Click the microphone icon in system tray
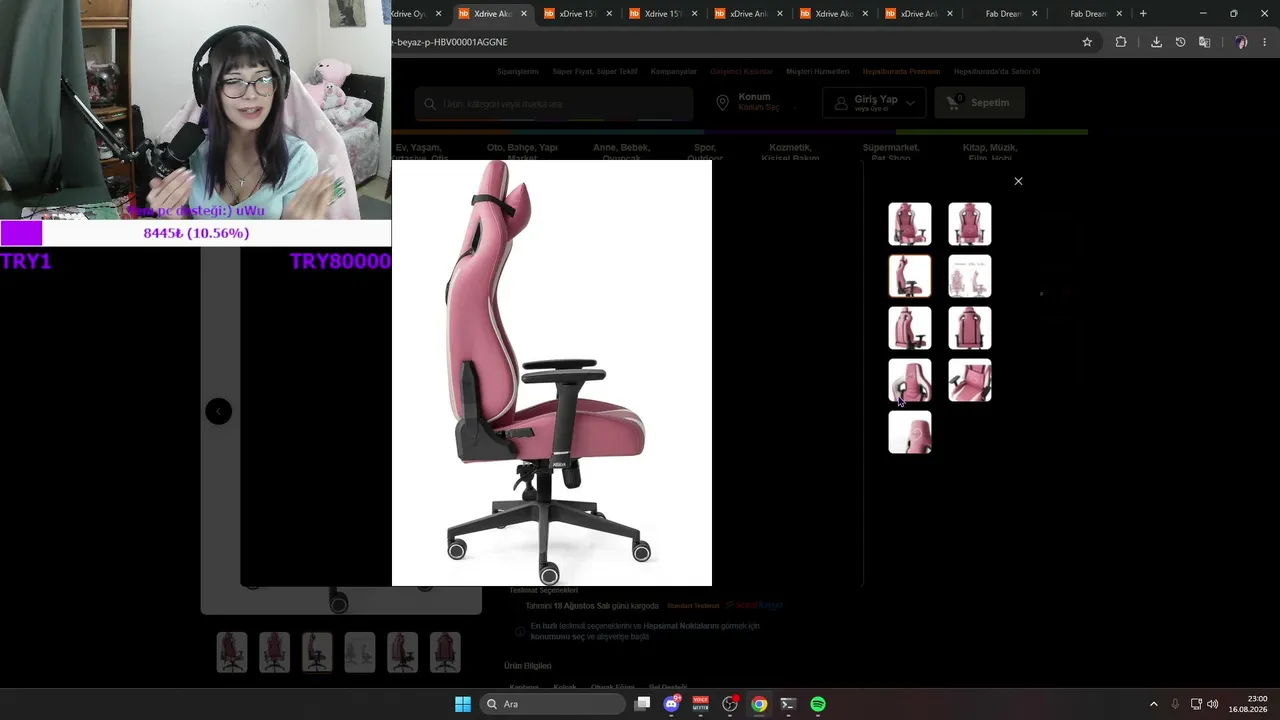The width and height of the screenshot is (1280, 720). pos(1175,704)
